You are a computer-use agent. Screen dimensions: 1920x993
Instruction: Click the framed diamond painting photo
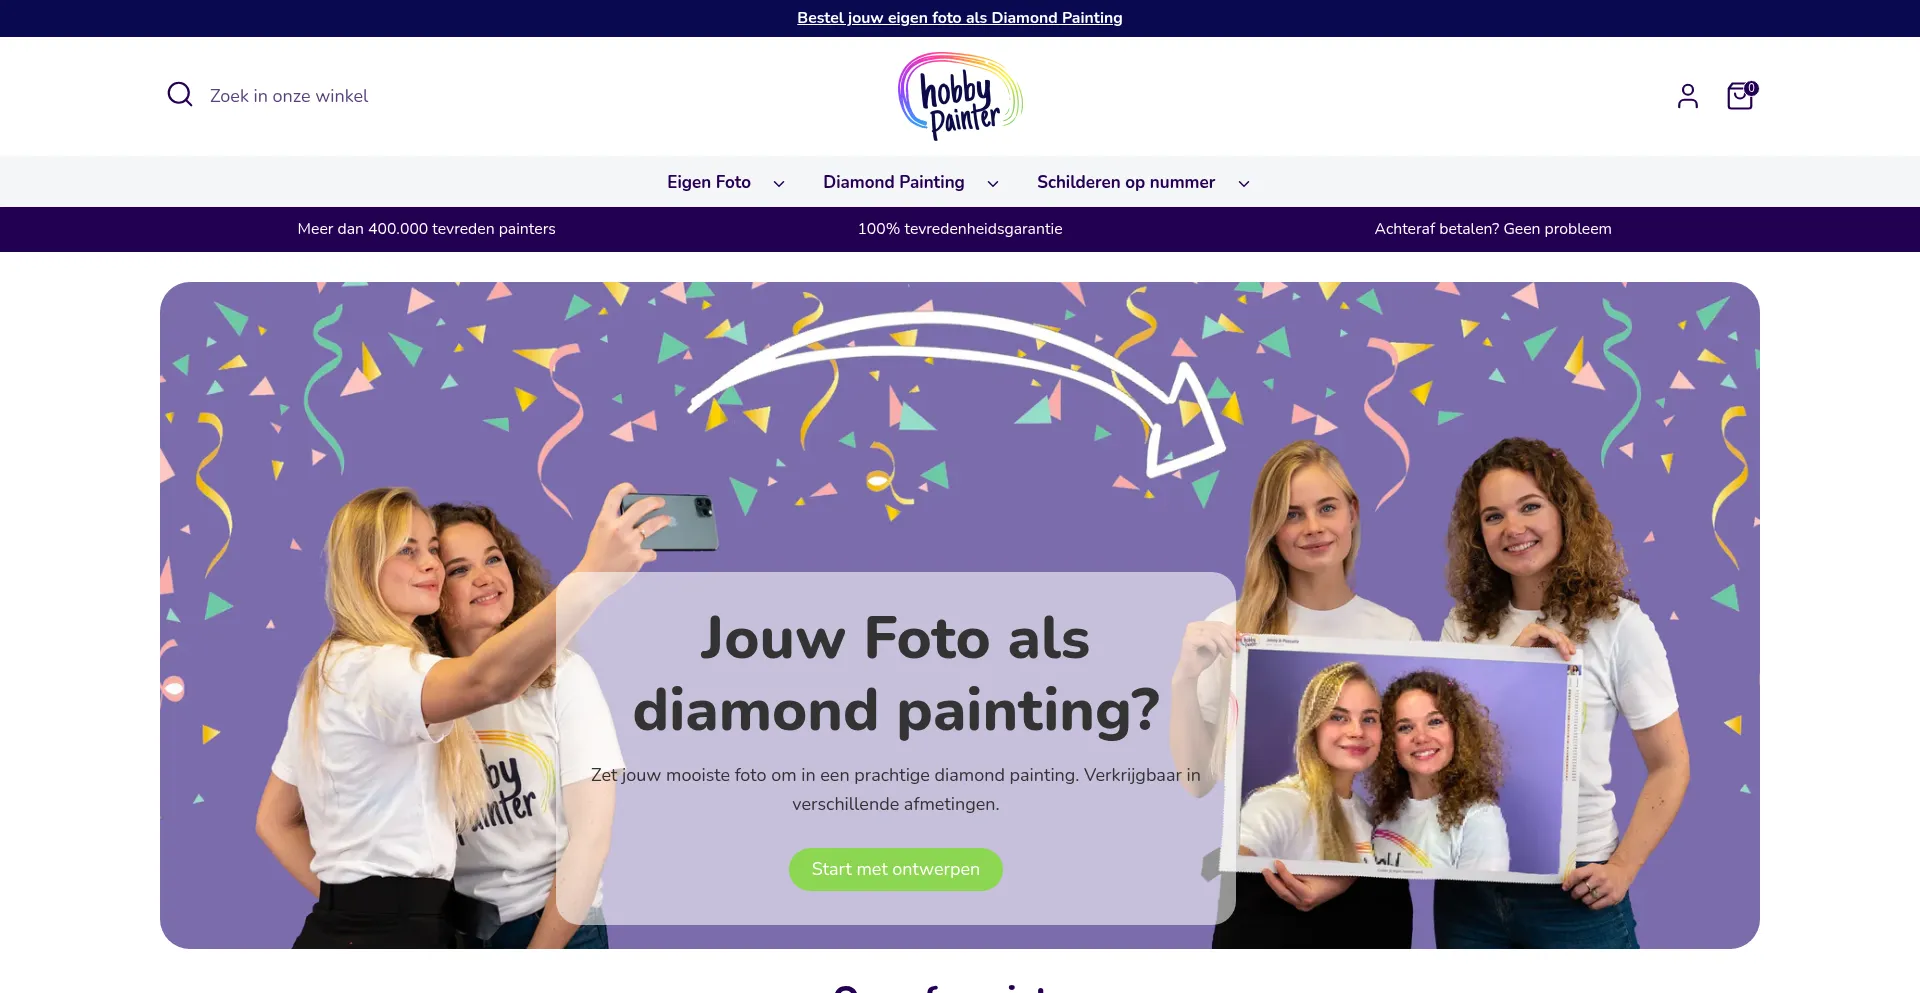pos(1405,760)
